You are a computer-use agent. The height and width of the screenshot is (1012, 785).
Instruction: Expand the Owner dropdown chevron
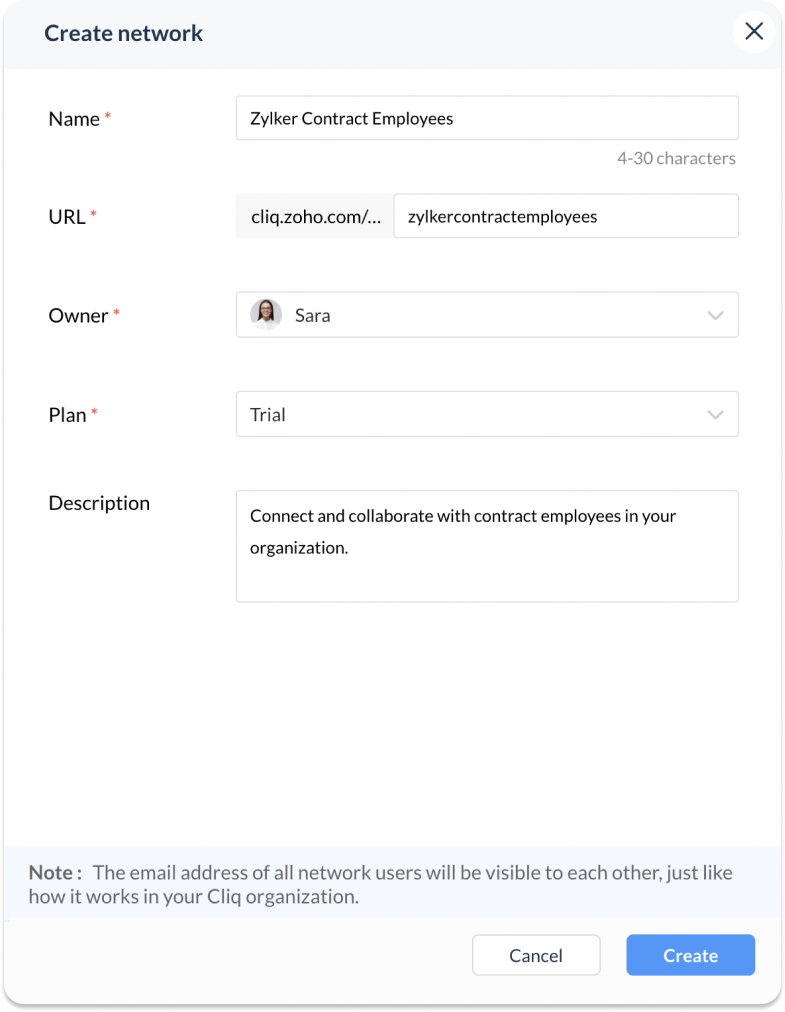coord(715,316)
